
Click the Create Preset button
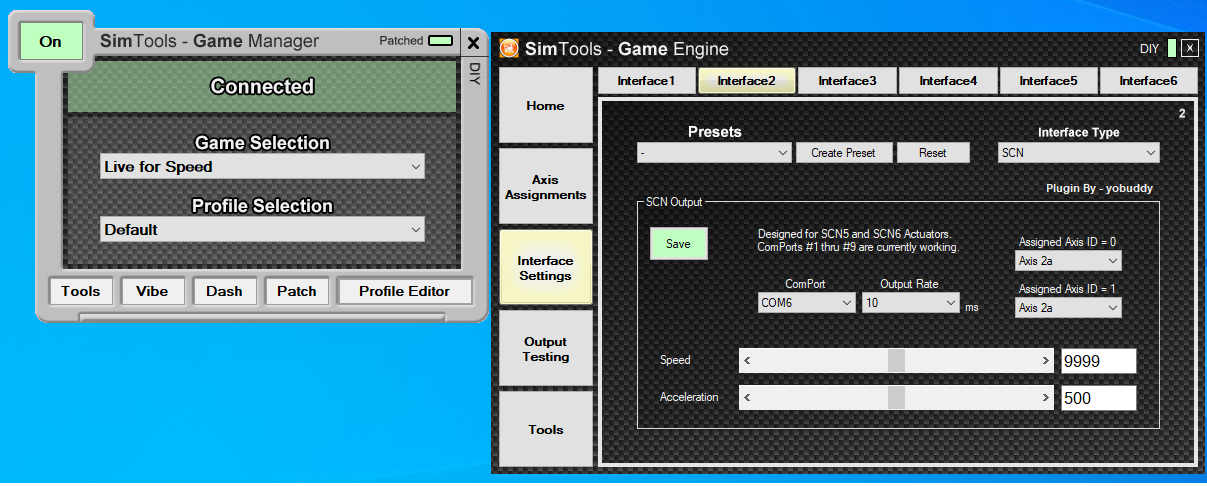(843, 153)
